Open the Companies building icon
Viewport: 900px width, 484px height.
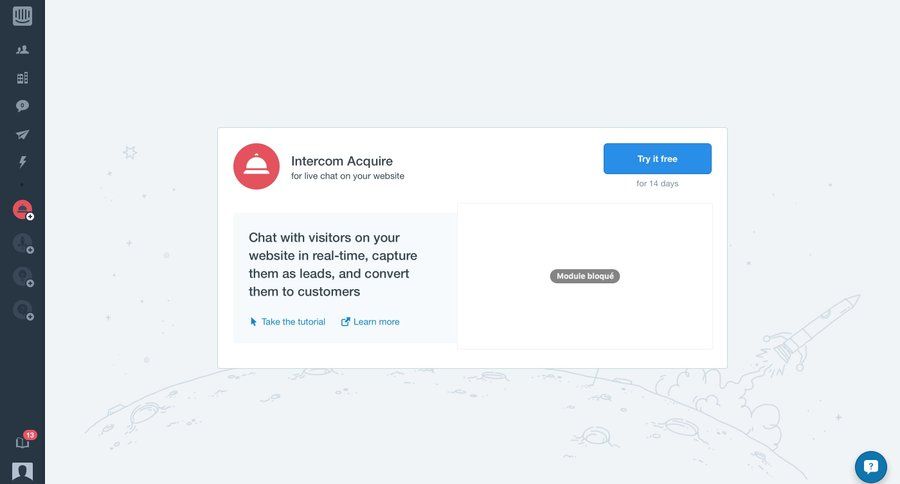22,78
